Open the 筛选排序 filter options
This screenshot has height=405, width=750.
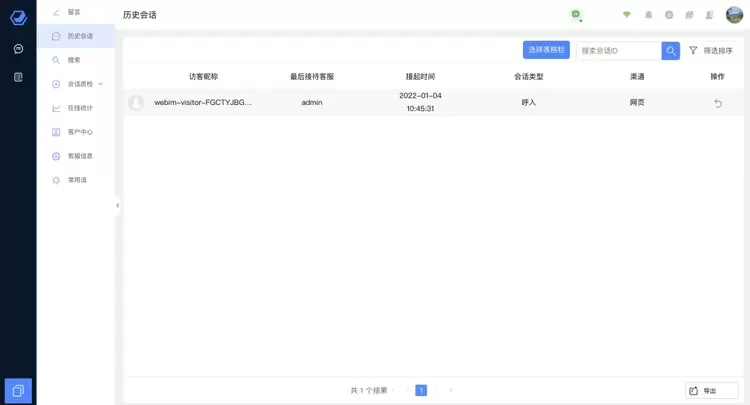[x=711, y=50]
